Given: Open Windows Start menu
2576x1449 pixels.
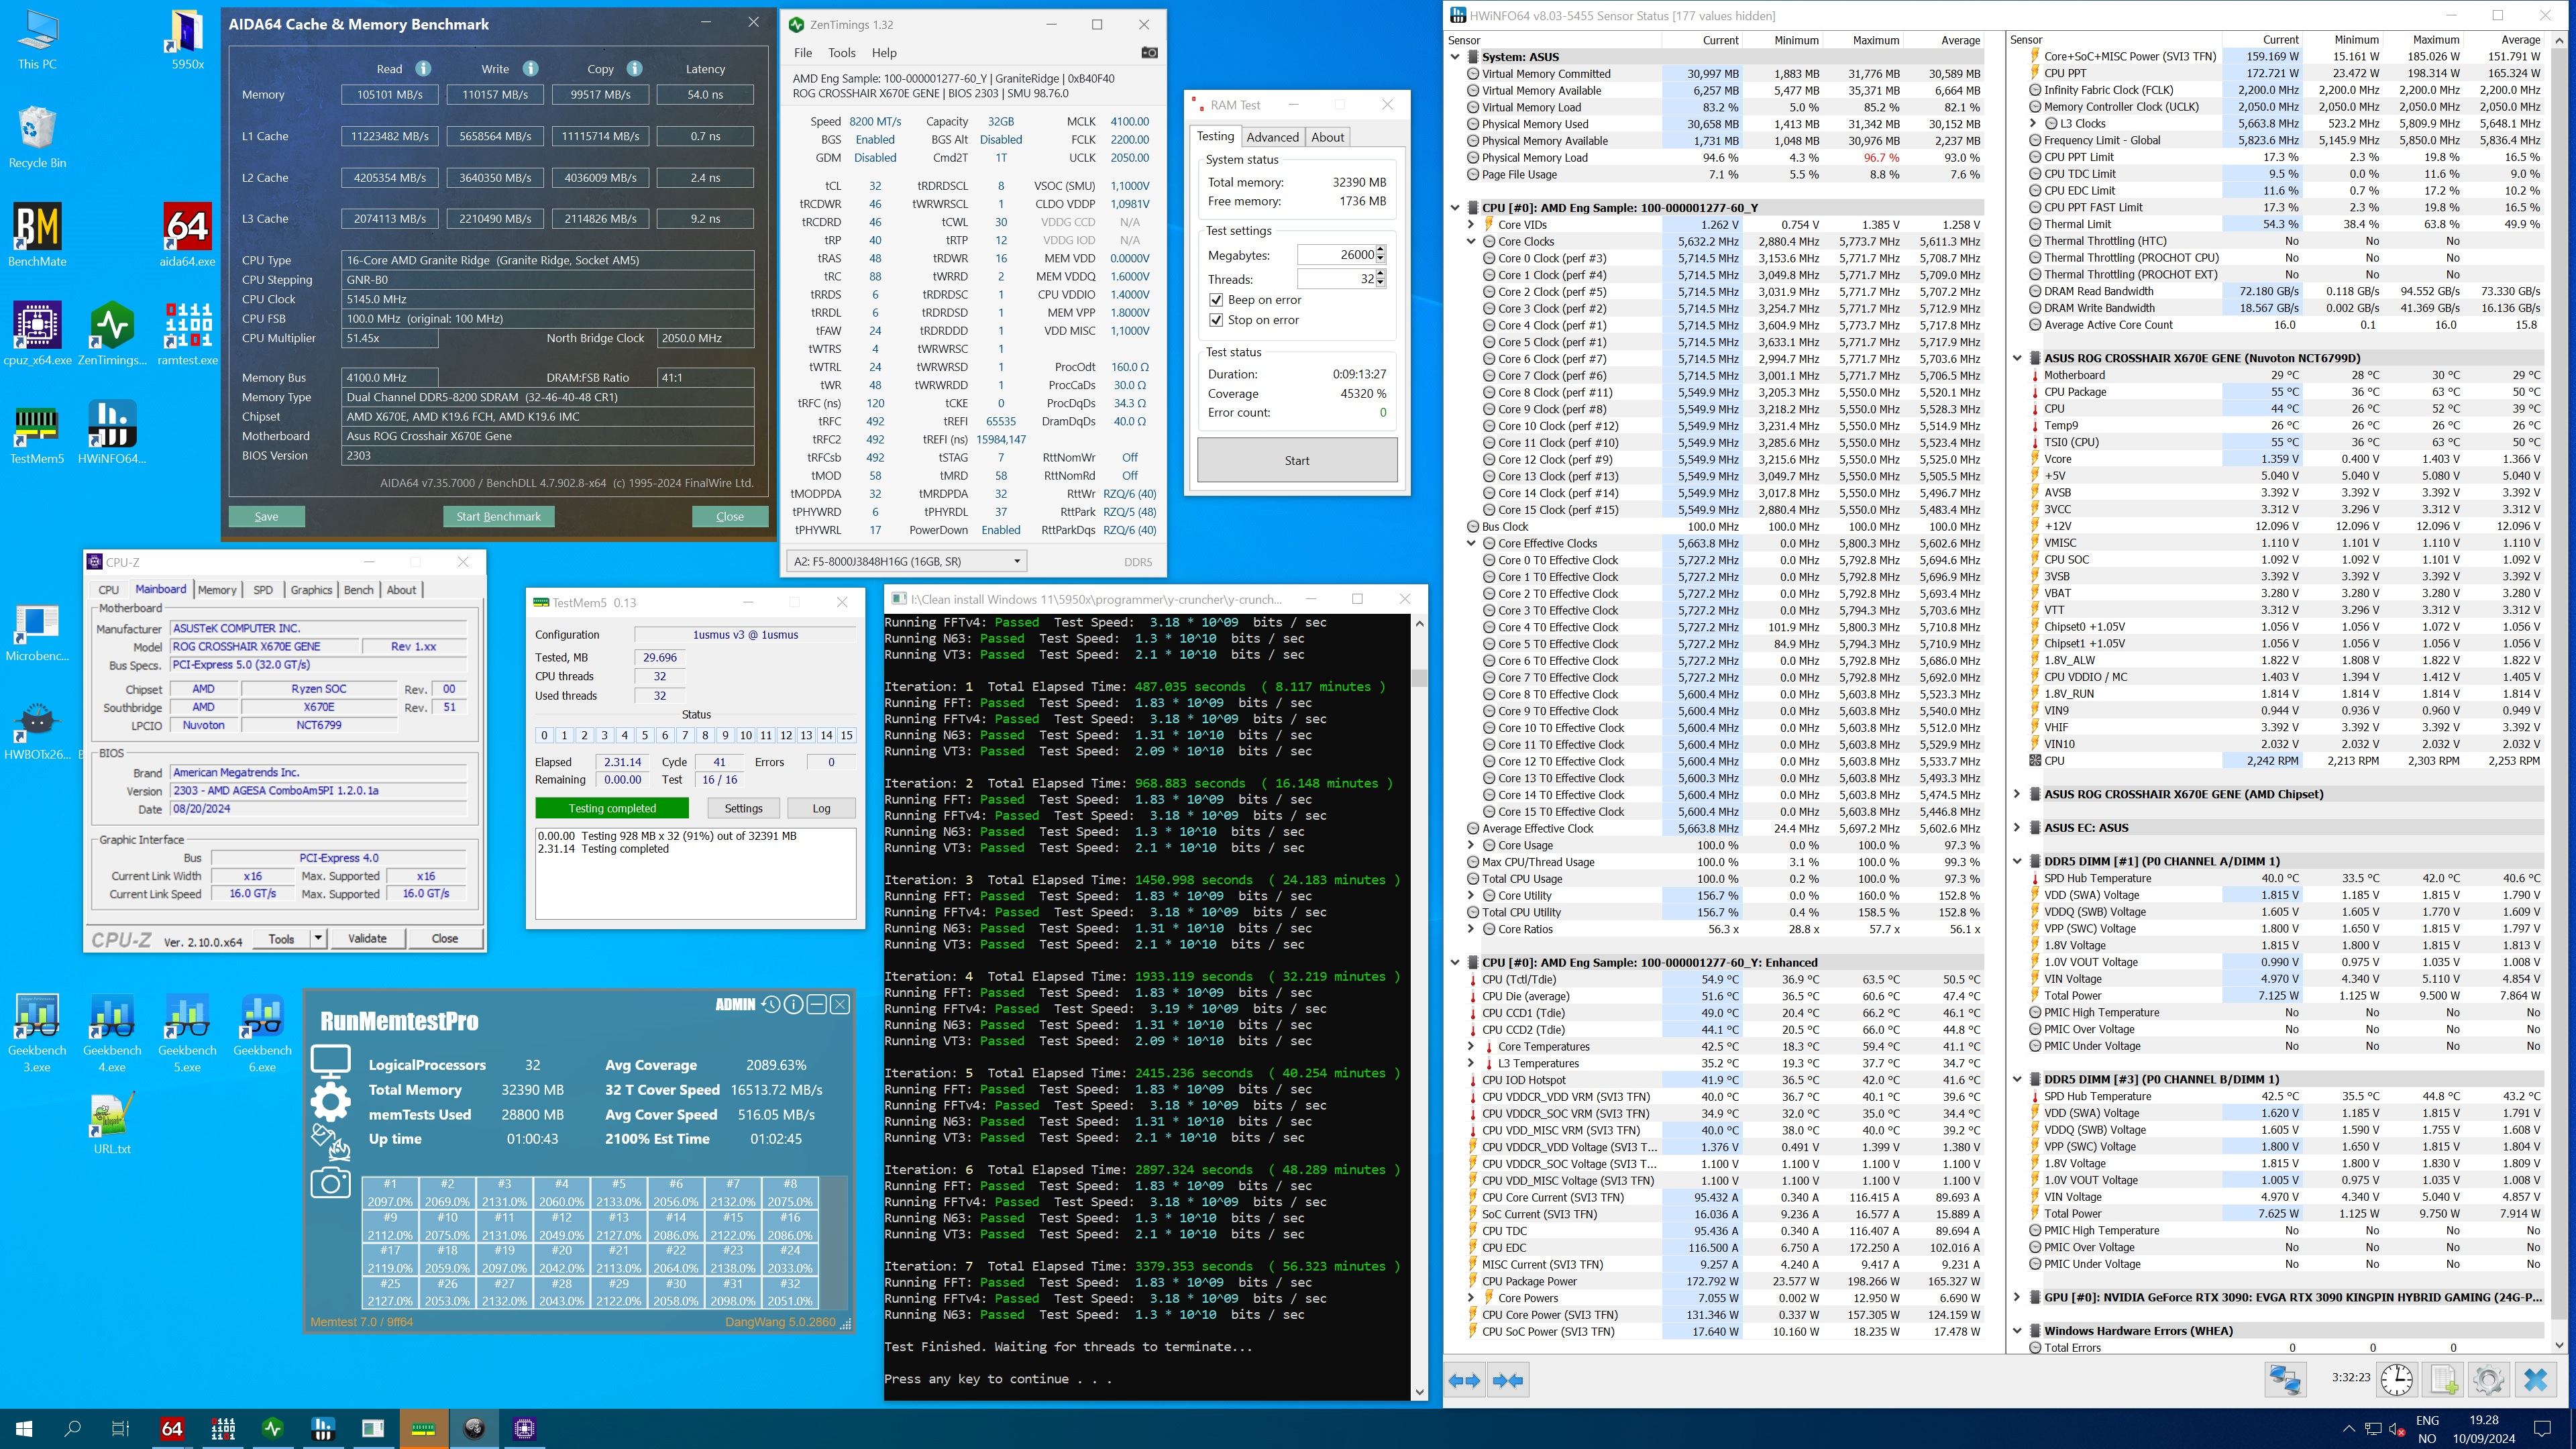Looking at the screenshot, I should (24, 1428).
